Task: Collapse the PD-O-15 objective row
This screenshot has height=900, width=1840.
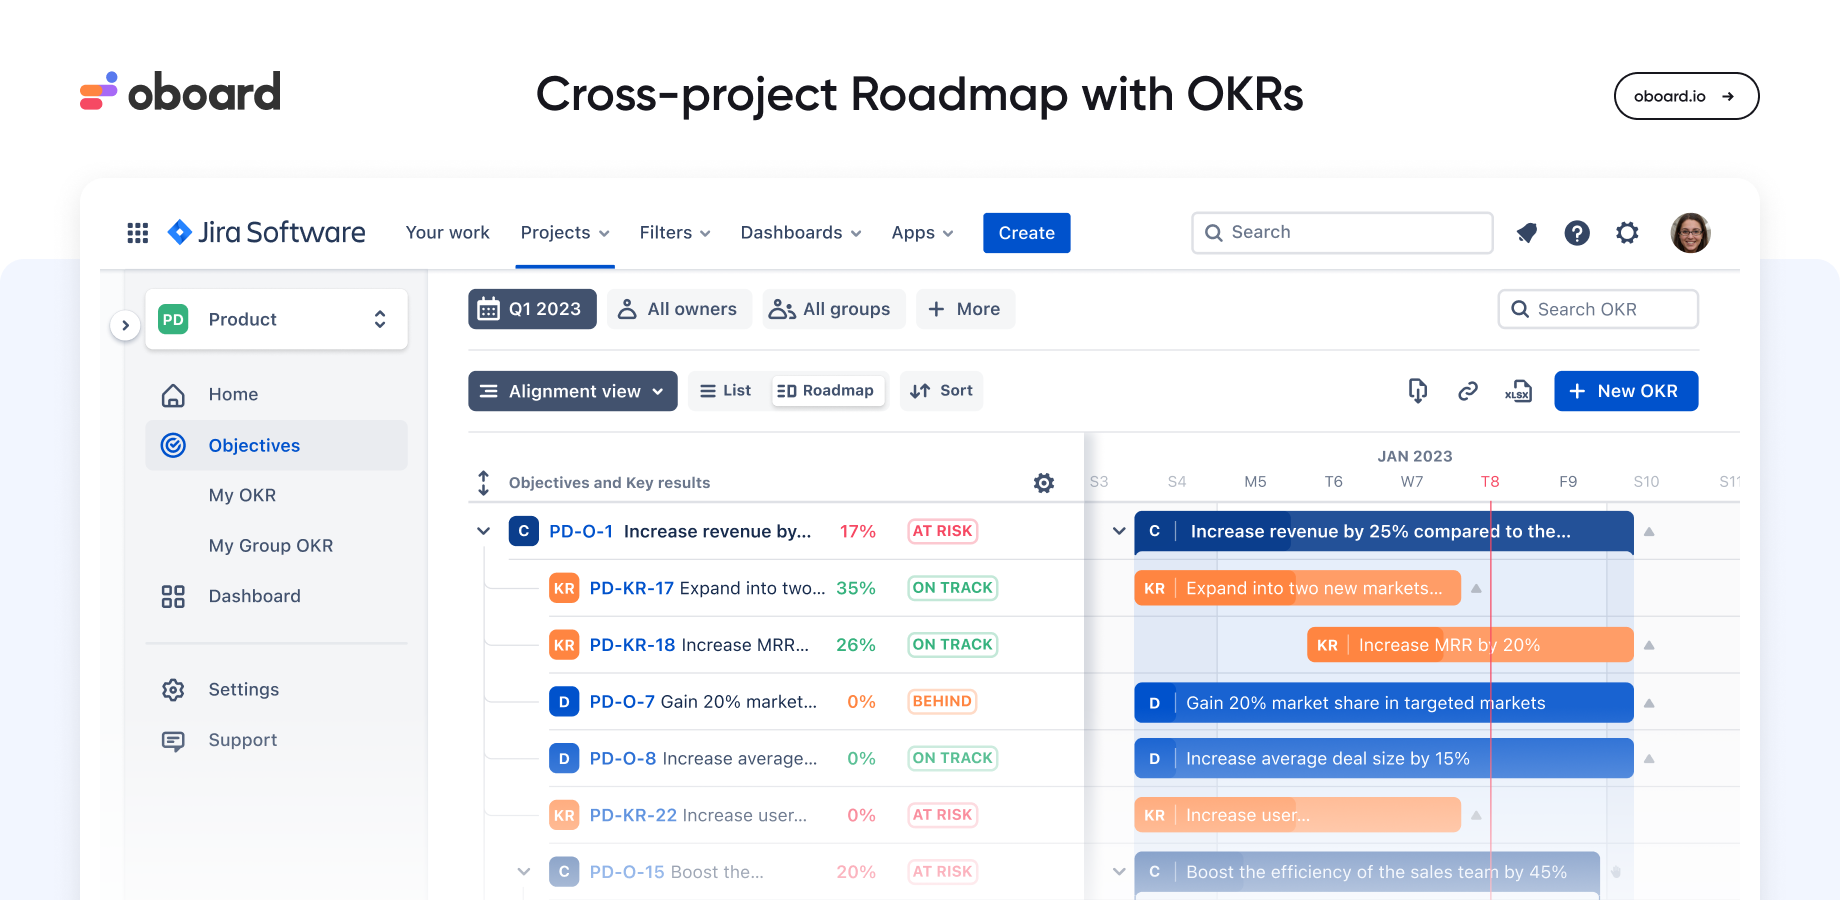Action: point(524,872)
